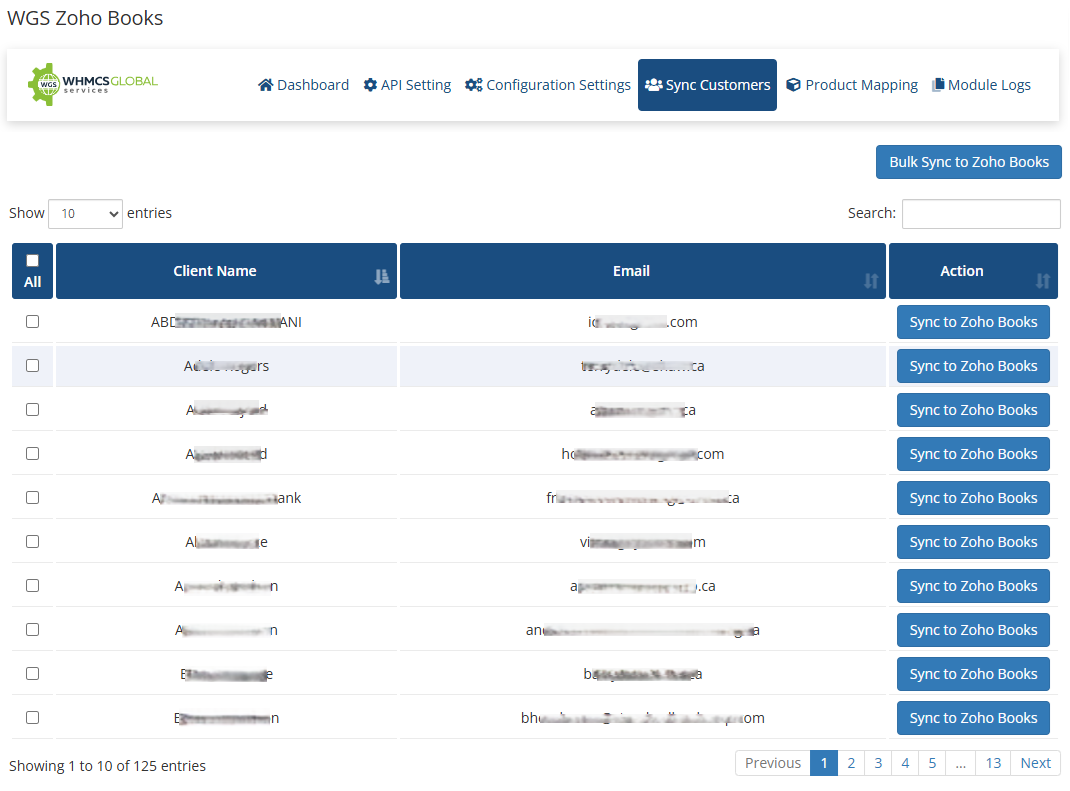
Task: Click the Product Mapping cube icon
Action: point(793,85)
